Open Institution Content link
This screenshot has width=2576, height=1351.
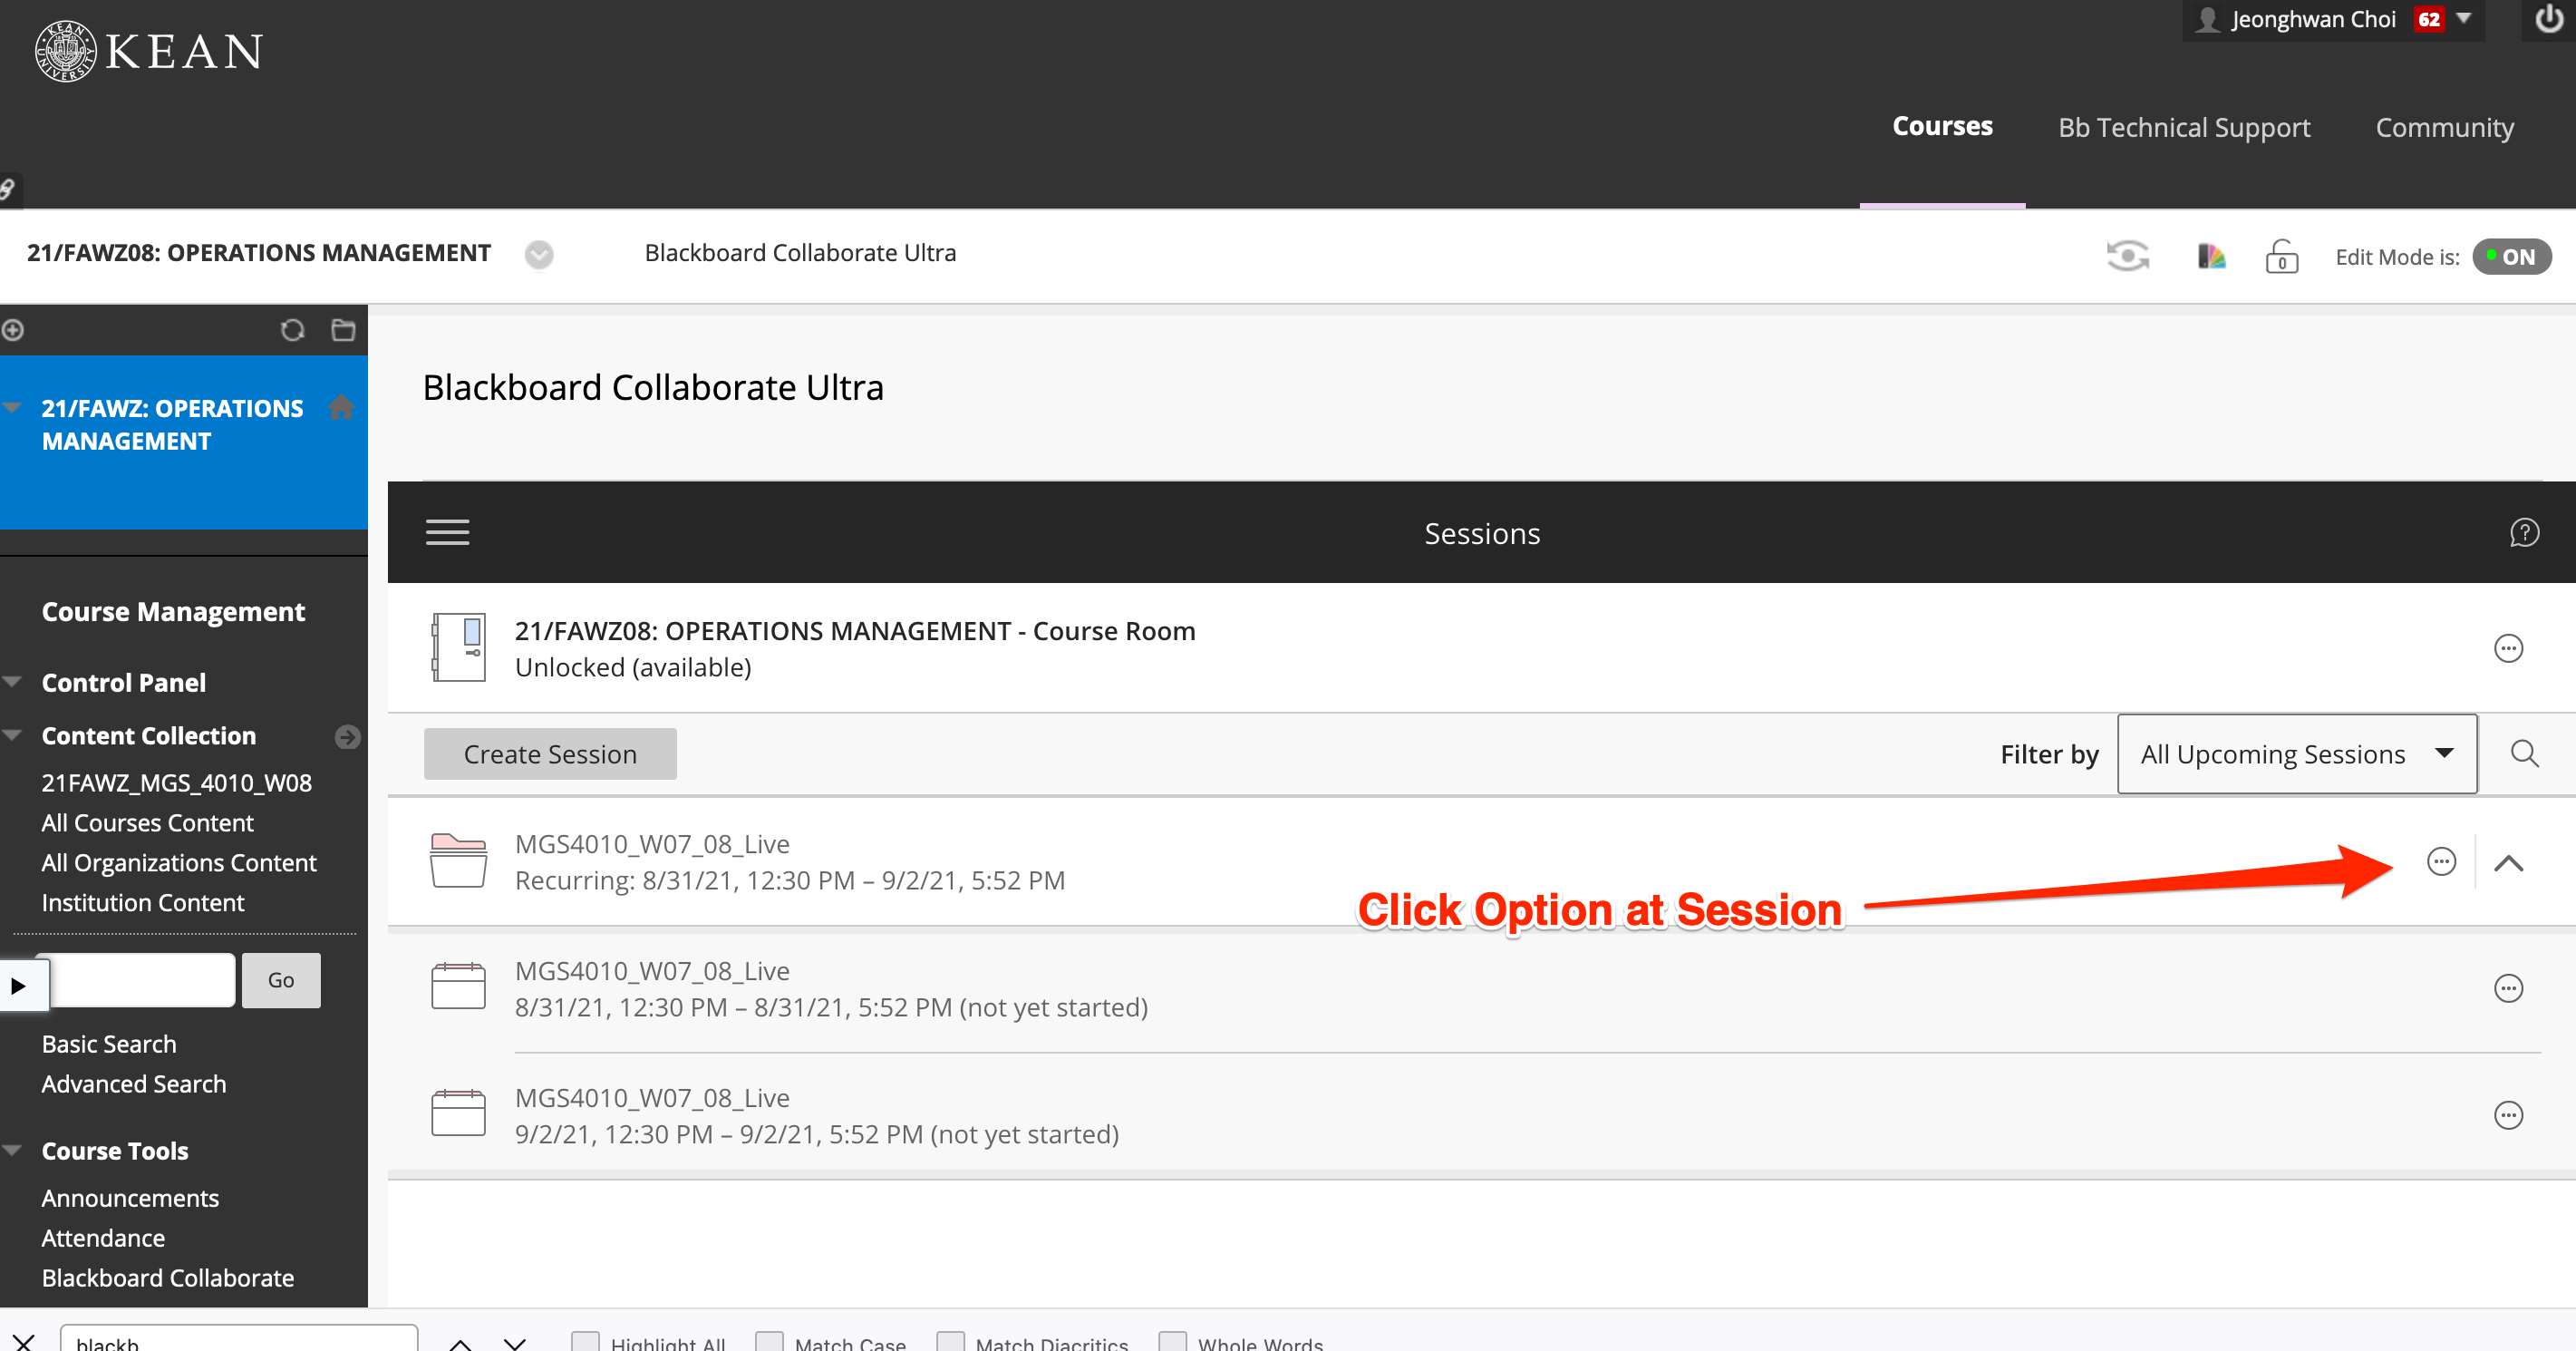pyautogui.click(x=143, y=903)
